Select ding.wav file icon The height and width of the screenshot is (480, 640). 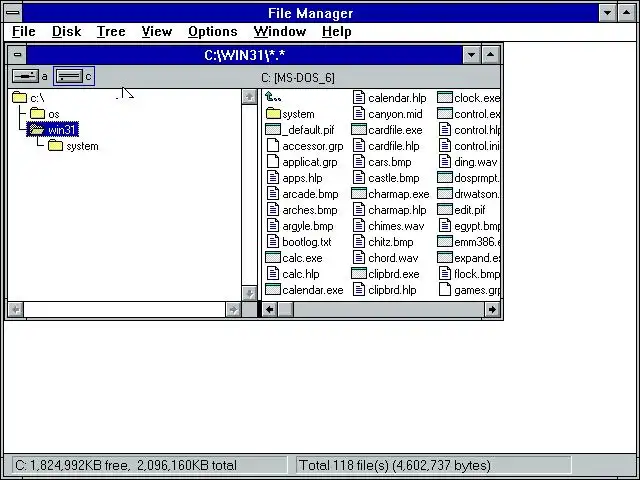click(445, 162)
